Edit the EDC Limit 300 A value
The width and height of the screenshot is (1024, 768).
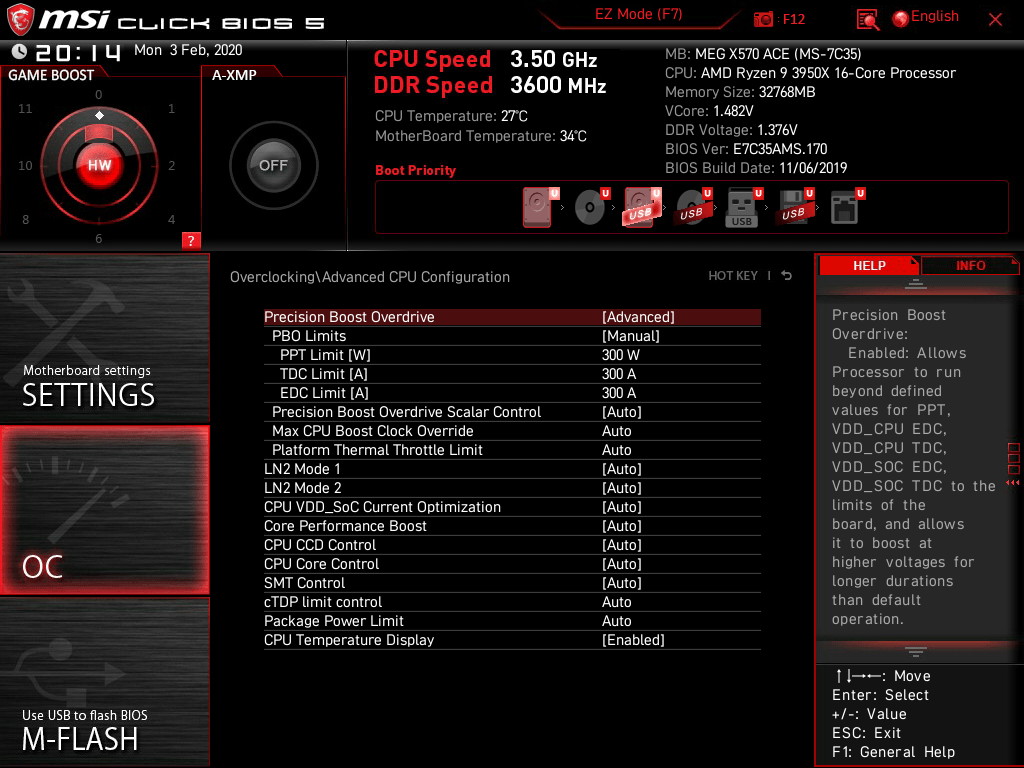coord(512,392)
